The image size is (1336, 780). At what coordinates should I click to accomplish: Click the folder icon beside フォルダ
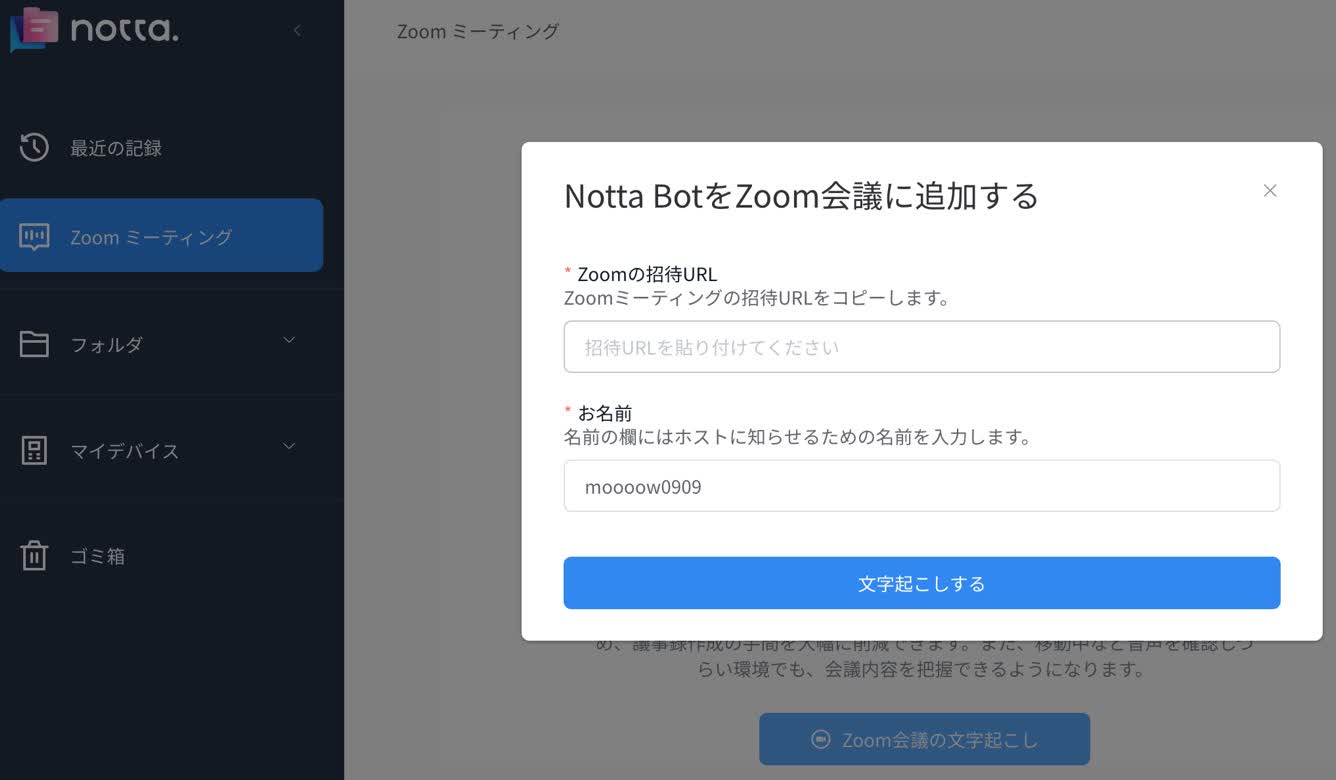point(34,344)
